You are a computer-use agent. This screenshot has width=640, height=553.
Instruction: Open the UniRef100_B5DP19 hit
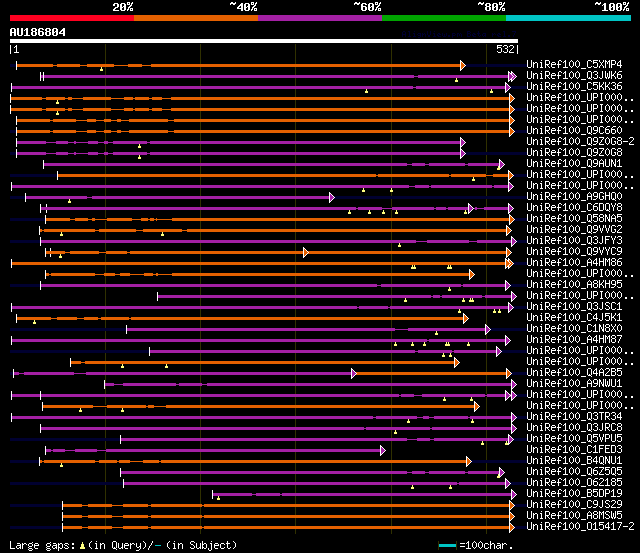coord(574,494)
